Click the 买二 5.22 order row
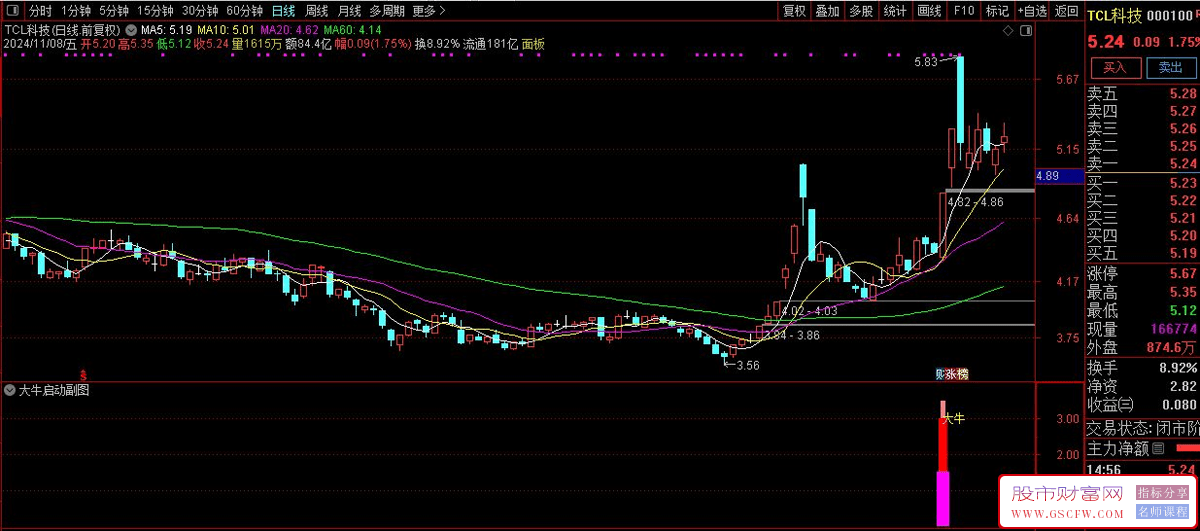The image size is (1200, 531). 1142,201
